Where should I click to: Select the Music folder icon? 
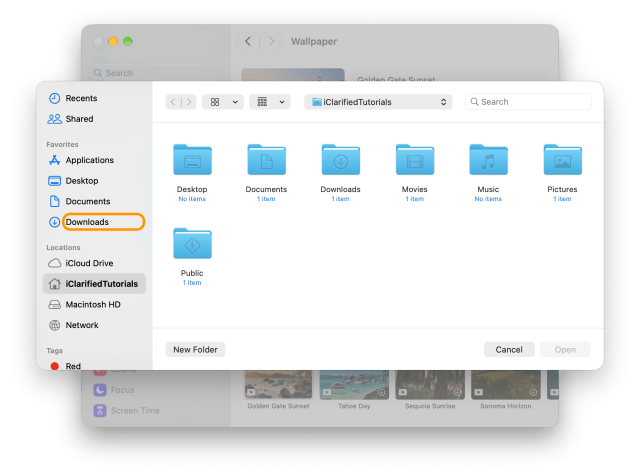488,160
